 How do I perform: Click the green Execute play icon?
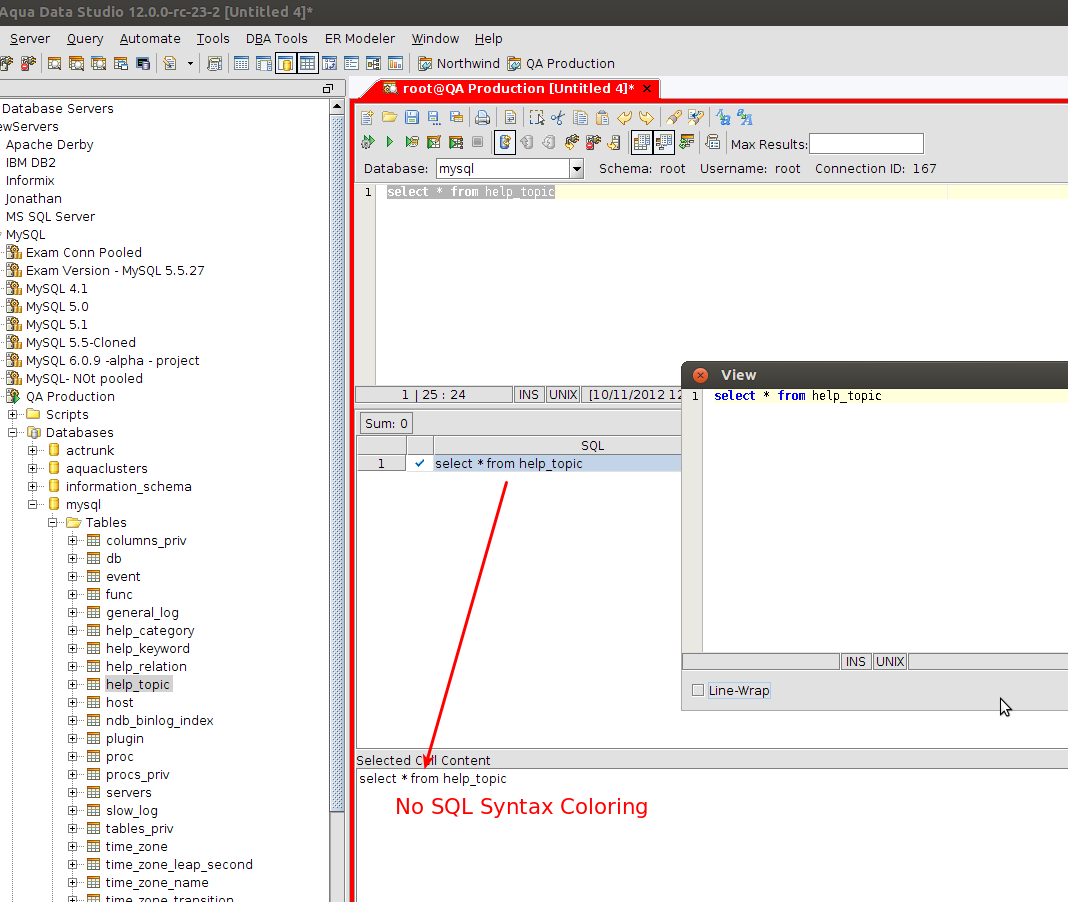(x=390, y=142)
